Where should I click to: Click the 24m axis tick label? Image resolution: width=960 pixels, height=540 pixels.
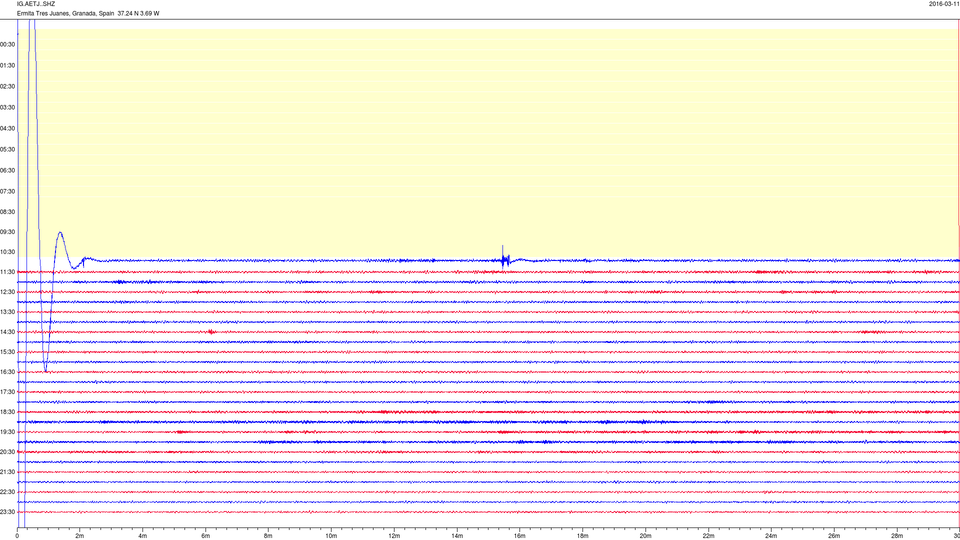coord(771,536)
